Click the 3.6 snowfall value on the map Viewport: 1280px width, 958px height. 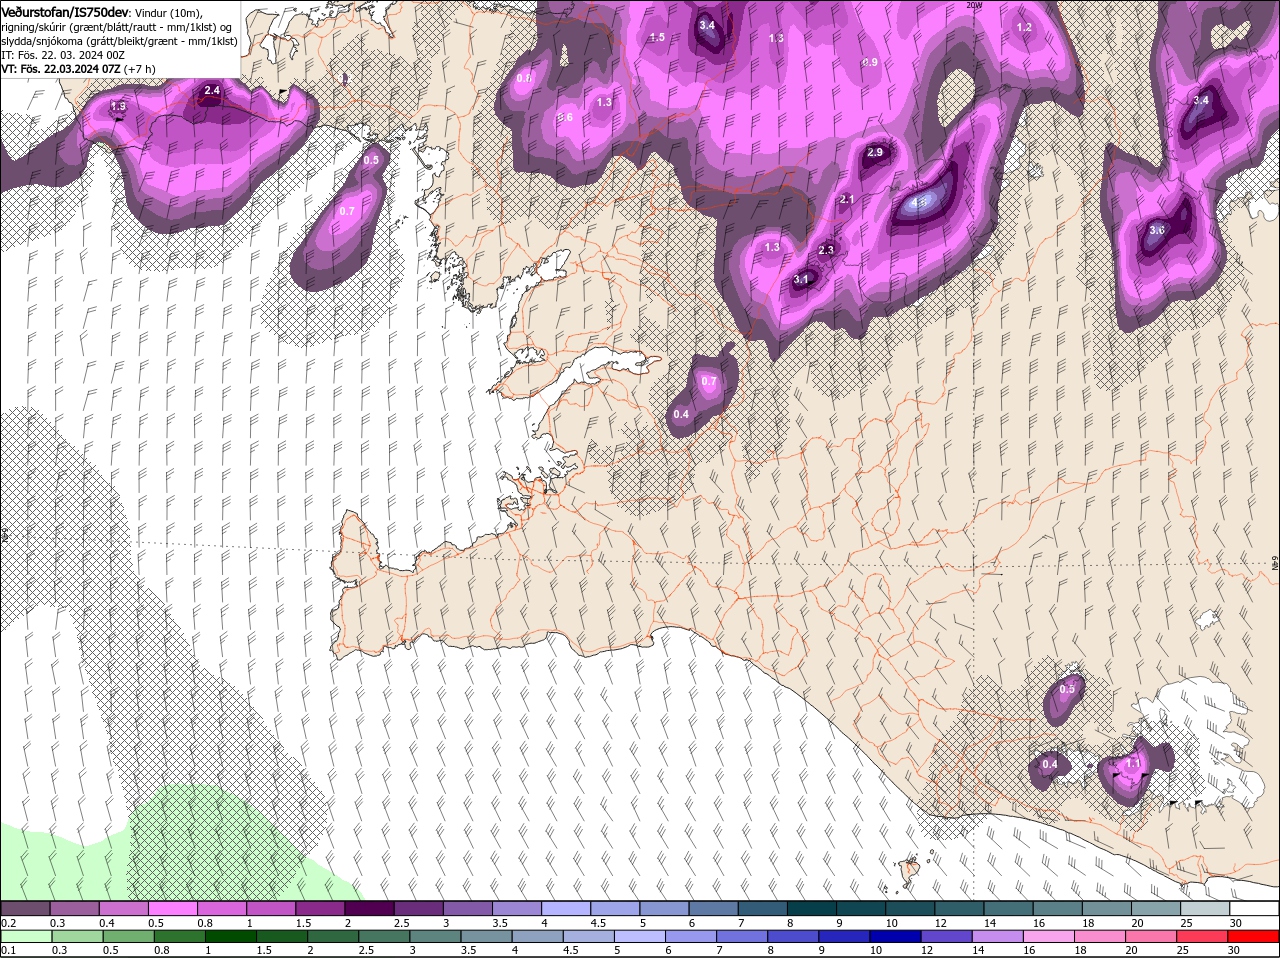pos(1157,230)
